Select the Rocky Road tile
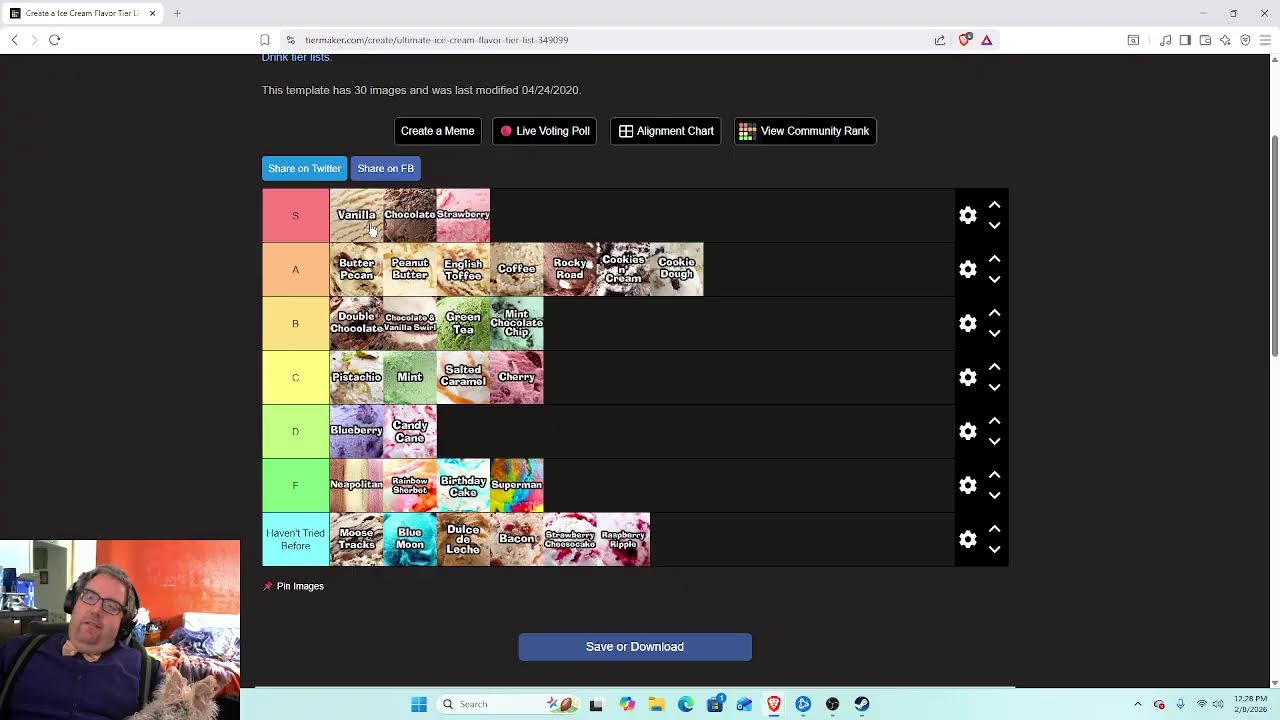 click(x=570, y=269)
